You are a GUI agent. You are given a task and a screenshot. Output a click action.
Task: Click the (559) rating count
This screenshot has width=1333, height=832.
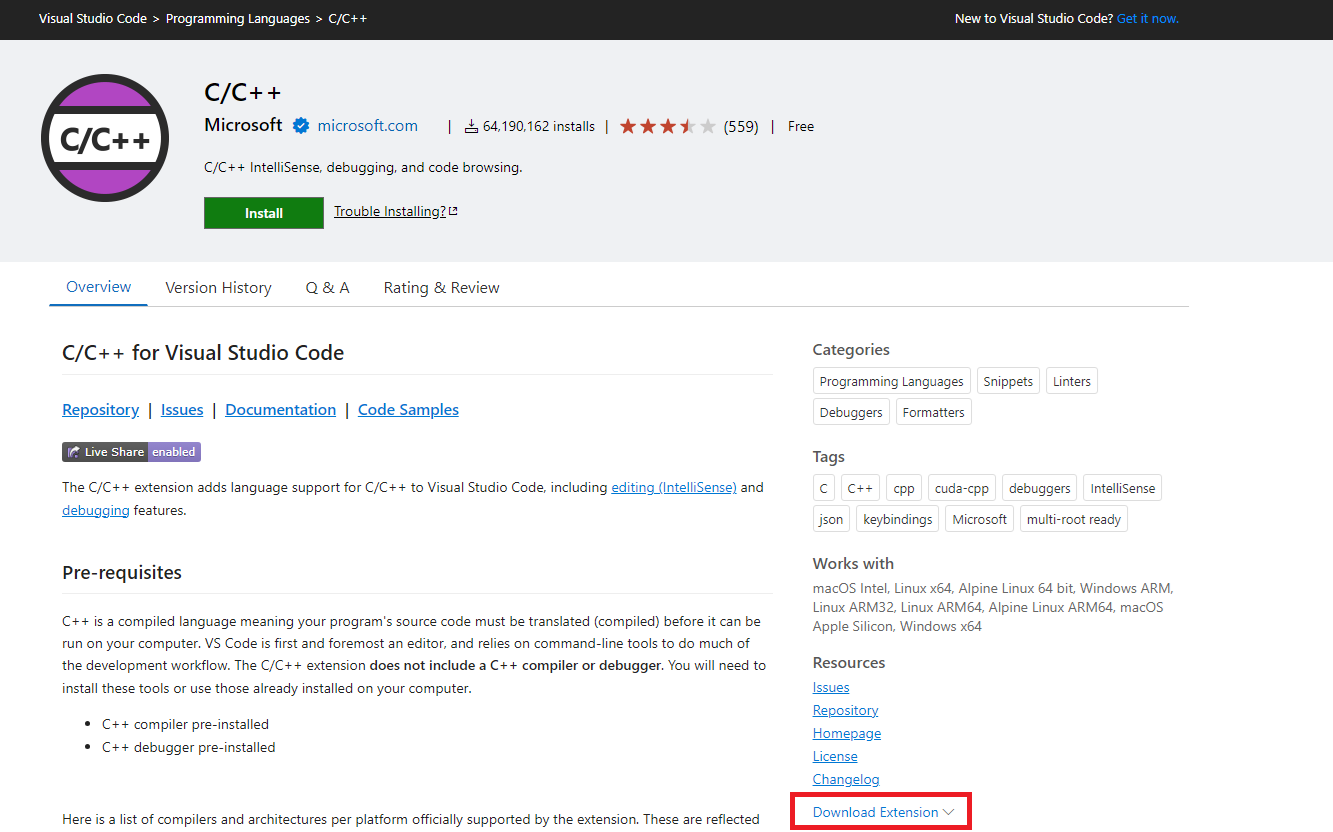(x=741, y=127)
